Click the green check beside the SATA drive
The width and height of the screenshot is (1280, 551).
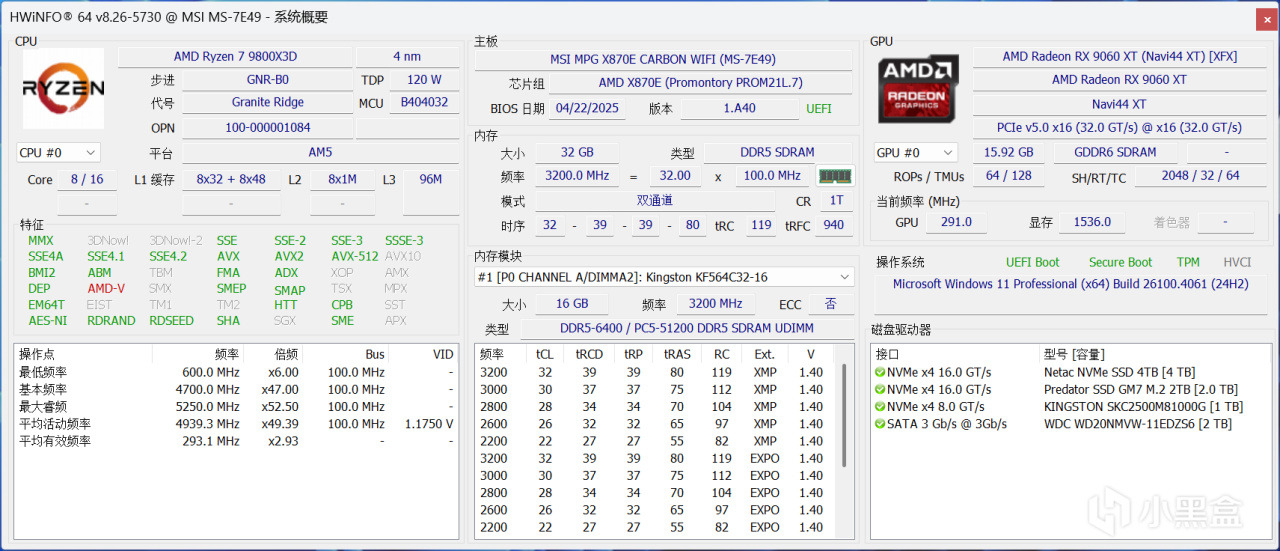click(880, 423)
